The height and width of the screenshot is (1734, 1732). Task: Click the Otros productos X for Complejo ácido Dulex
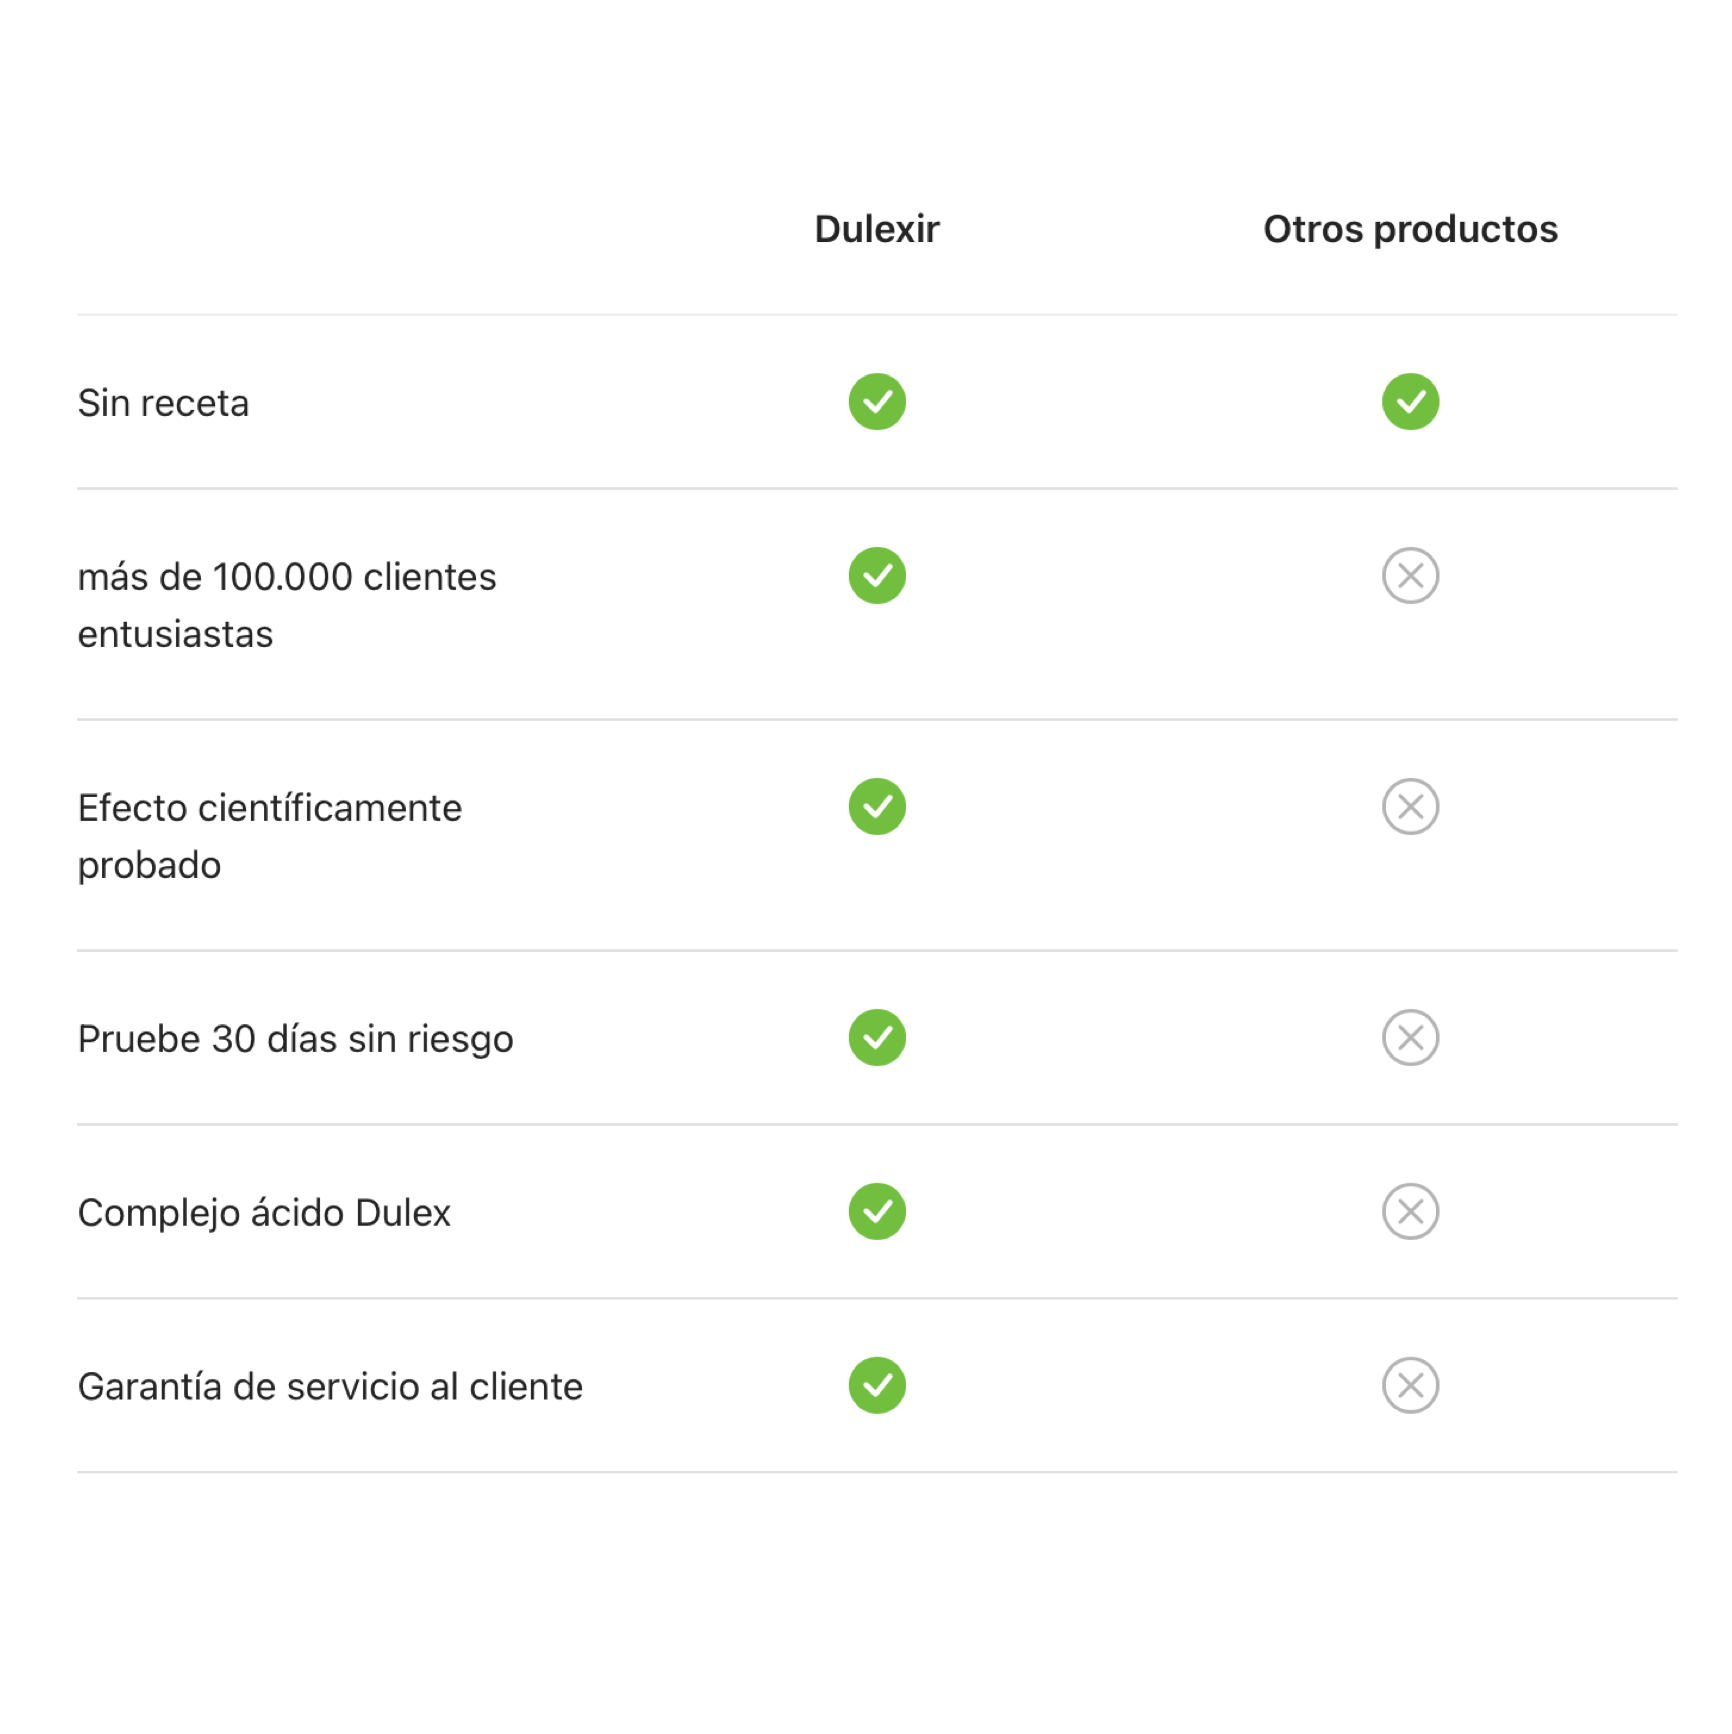click(x=1410, y=1212)
